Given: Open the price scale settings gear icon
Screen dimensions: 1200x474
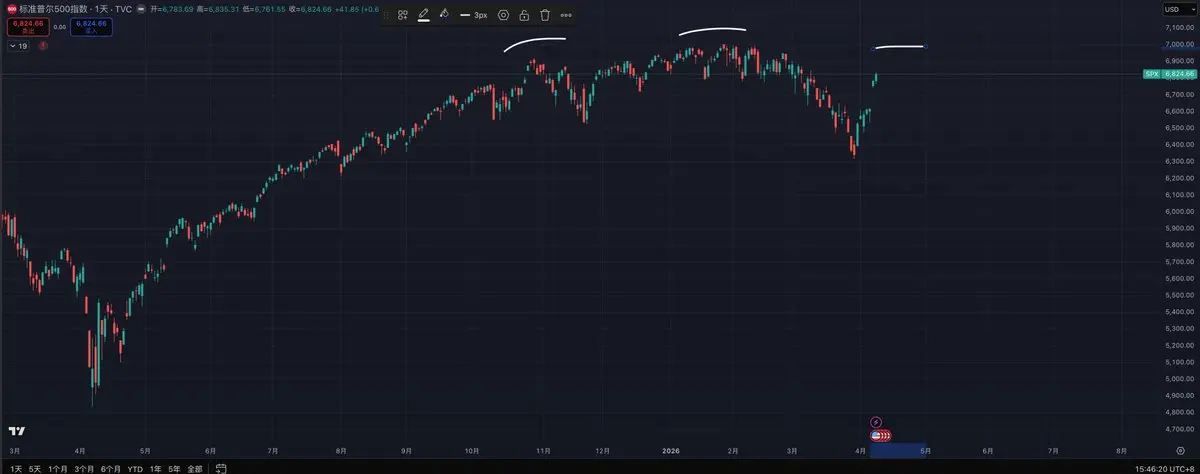Looking at the screenshot, I should coord(1181,451).
